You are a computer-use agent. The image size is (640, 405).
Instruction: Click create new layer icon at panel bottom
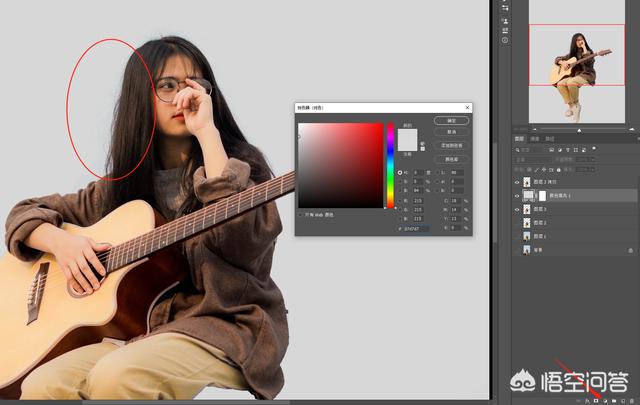tap(623, 401)
